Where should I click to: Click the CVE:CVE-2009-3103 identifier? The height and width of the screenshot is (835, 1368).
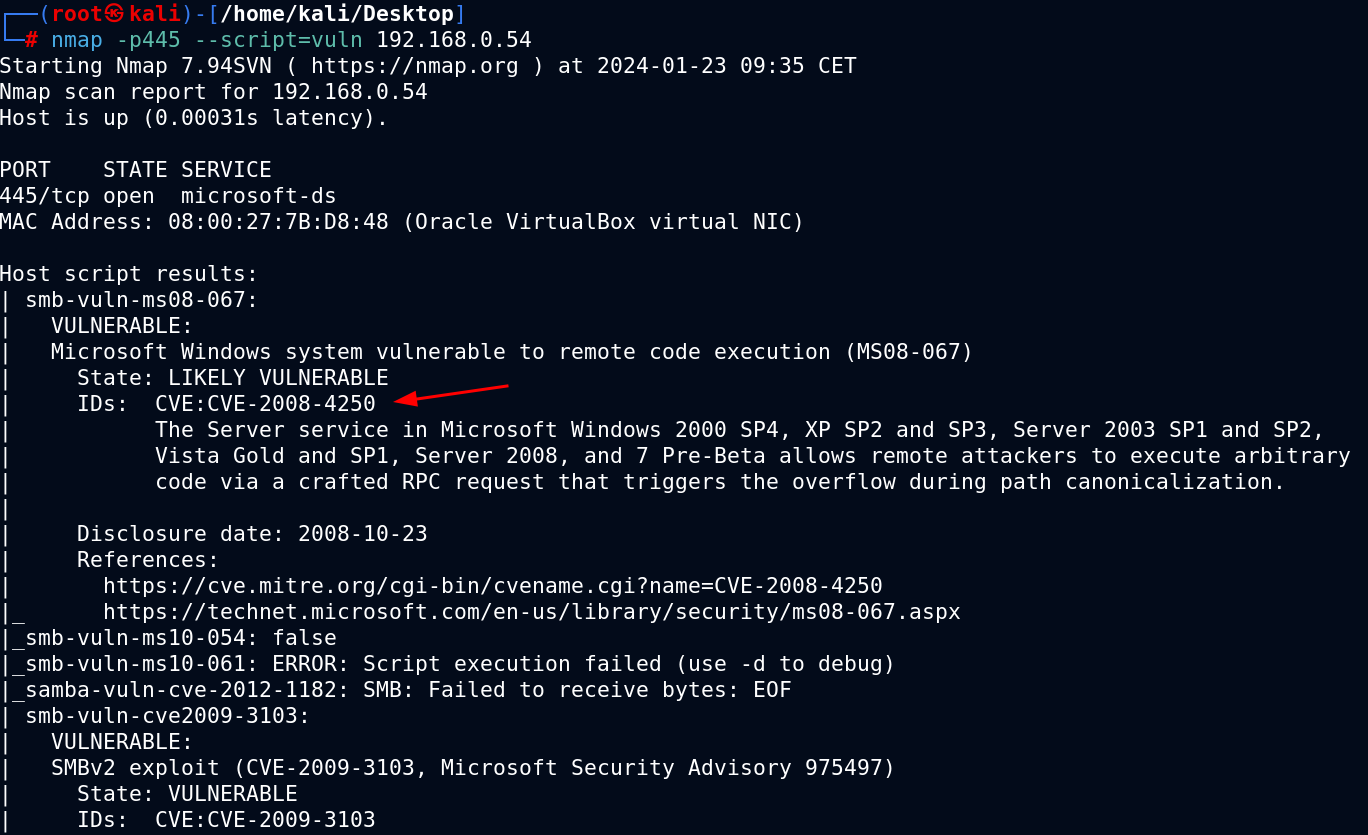coord(265,820)
